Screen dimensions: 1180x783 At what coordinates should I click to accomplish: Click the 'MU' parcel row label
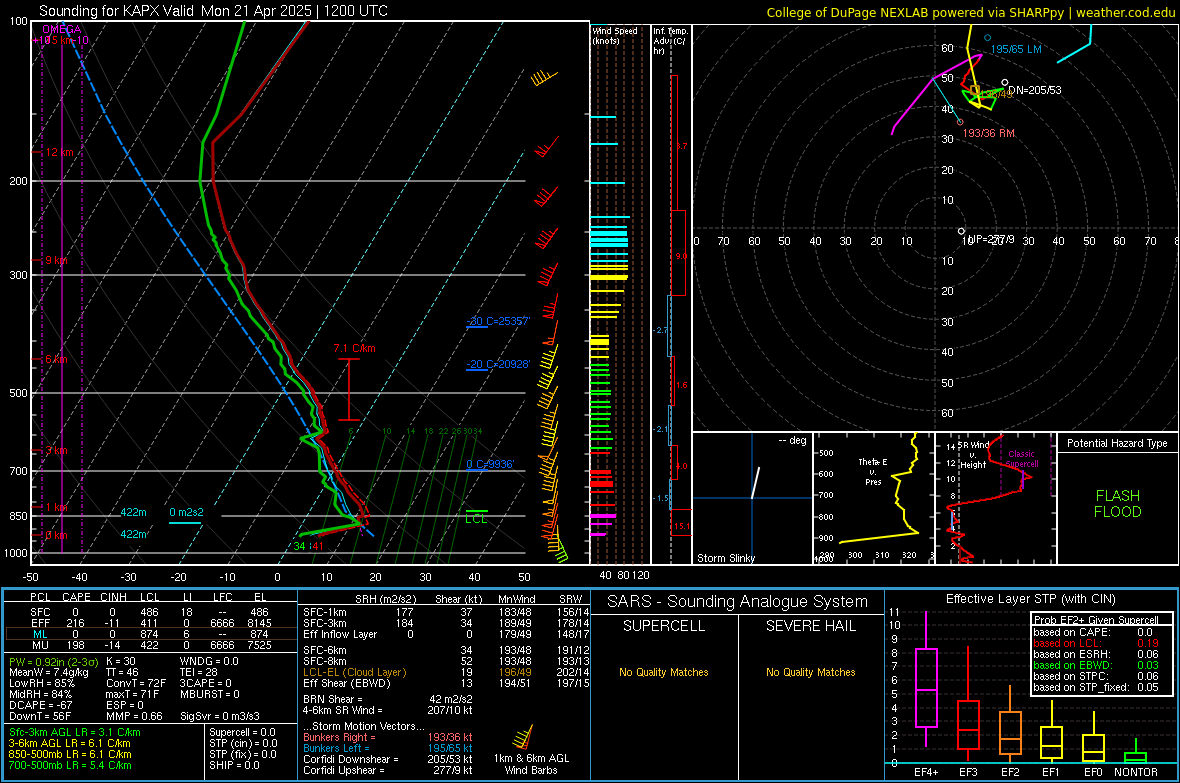[x=41, y=645]
